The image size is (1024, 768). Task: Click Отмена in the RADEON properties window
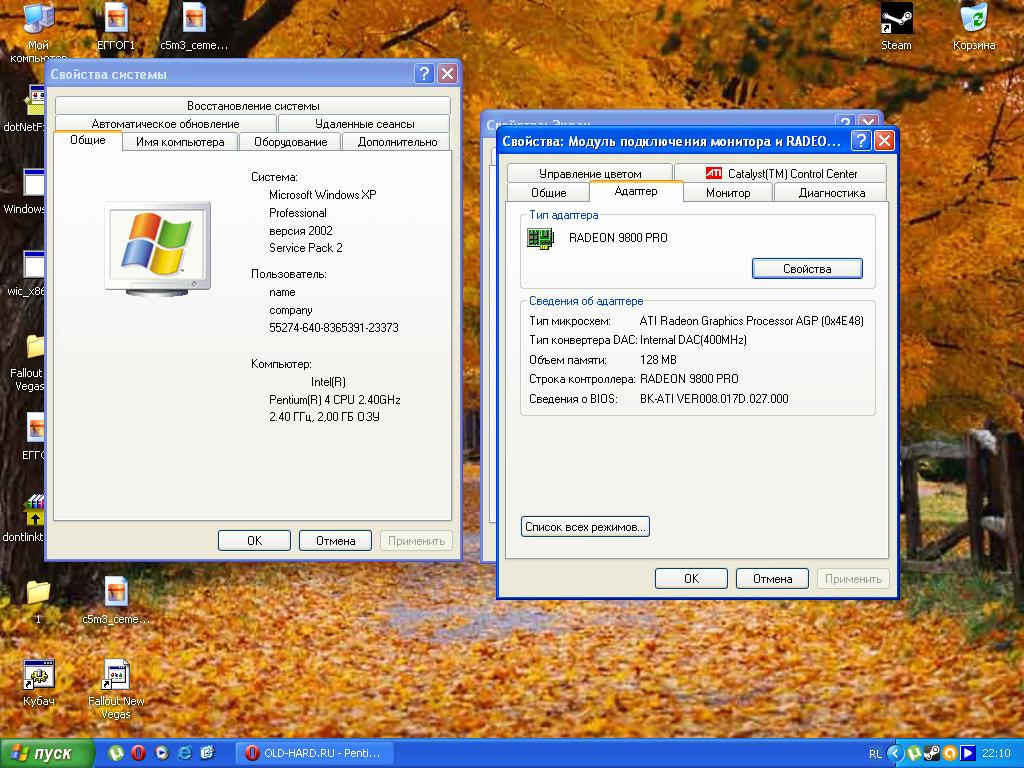point(772,579)
